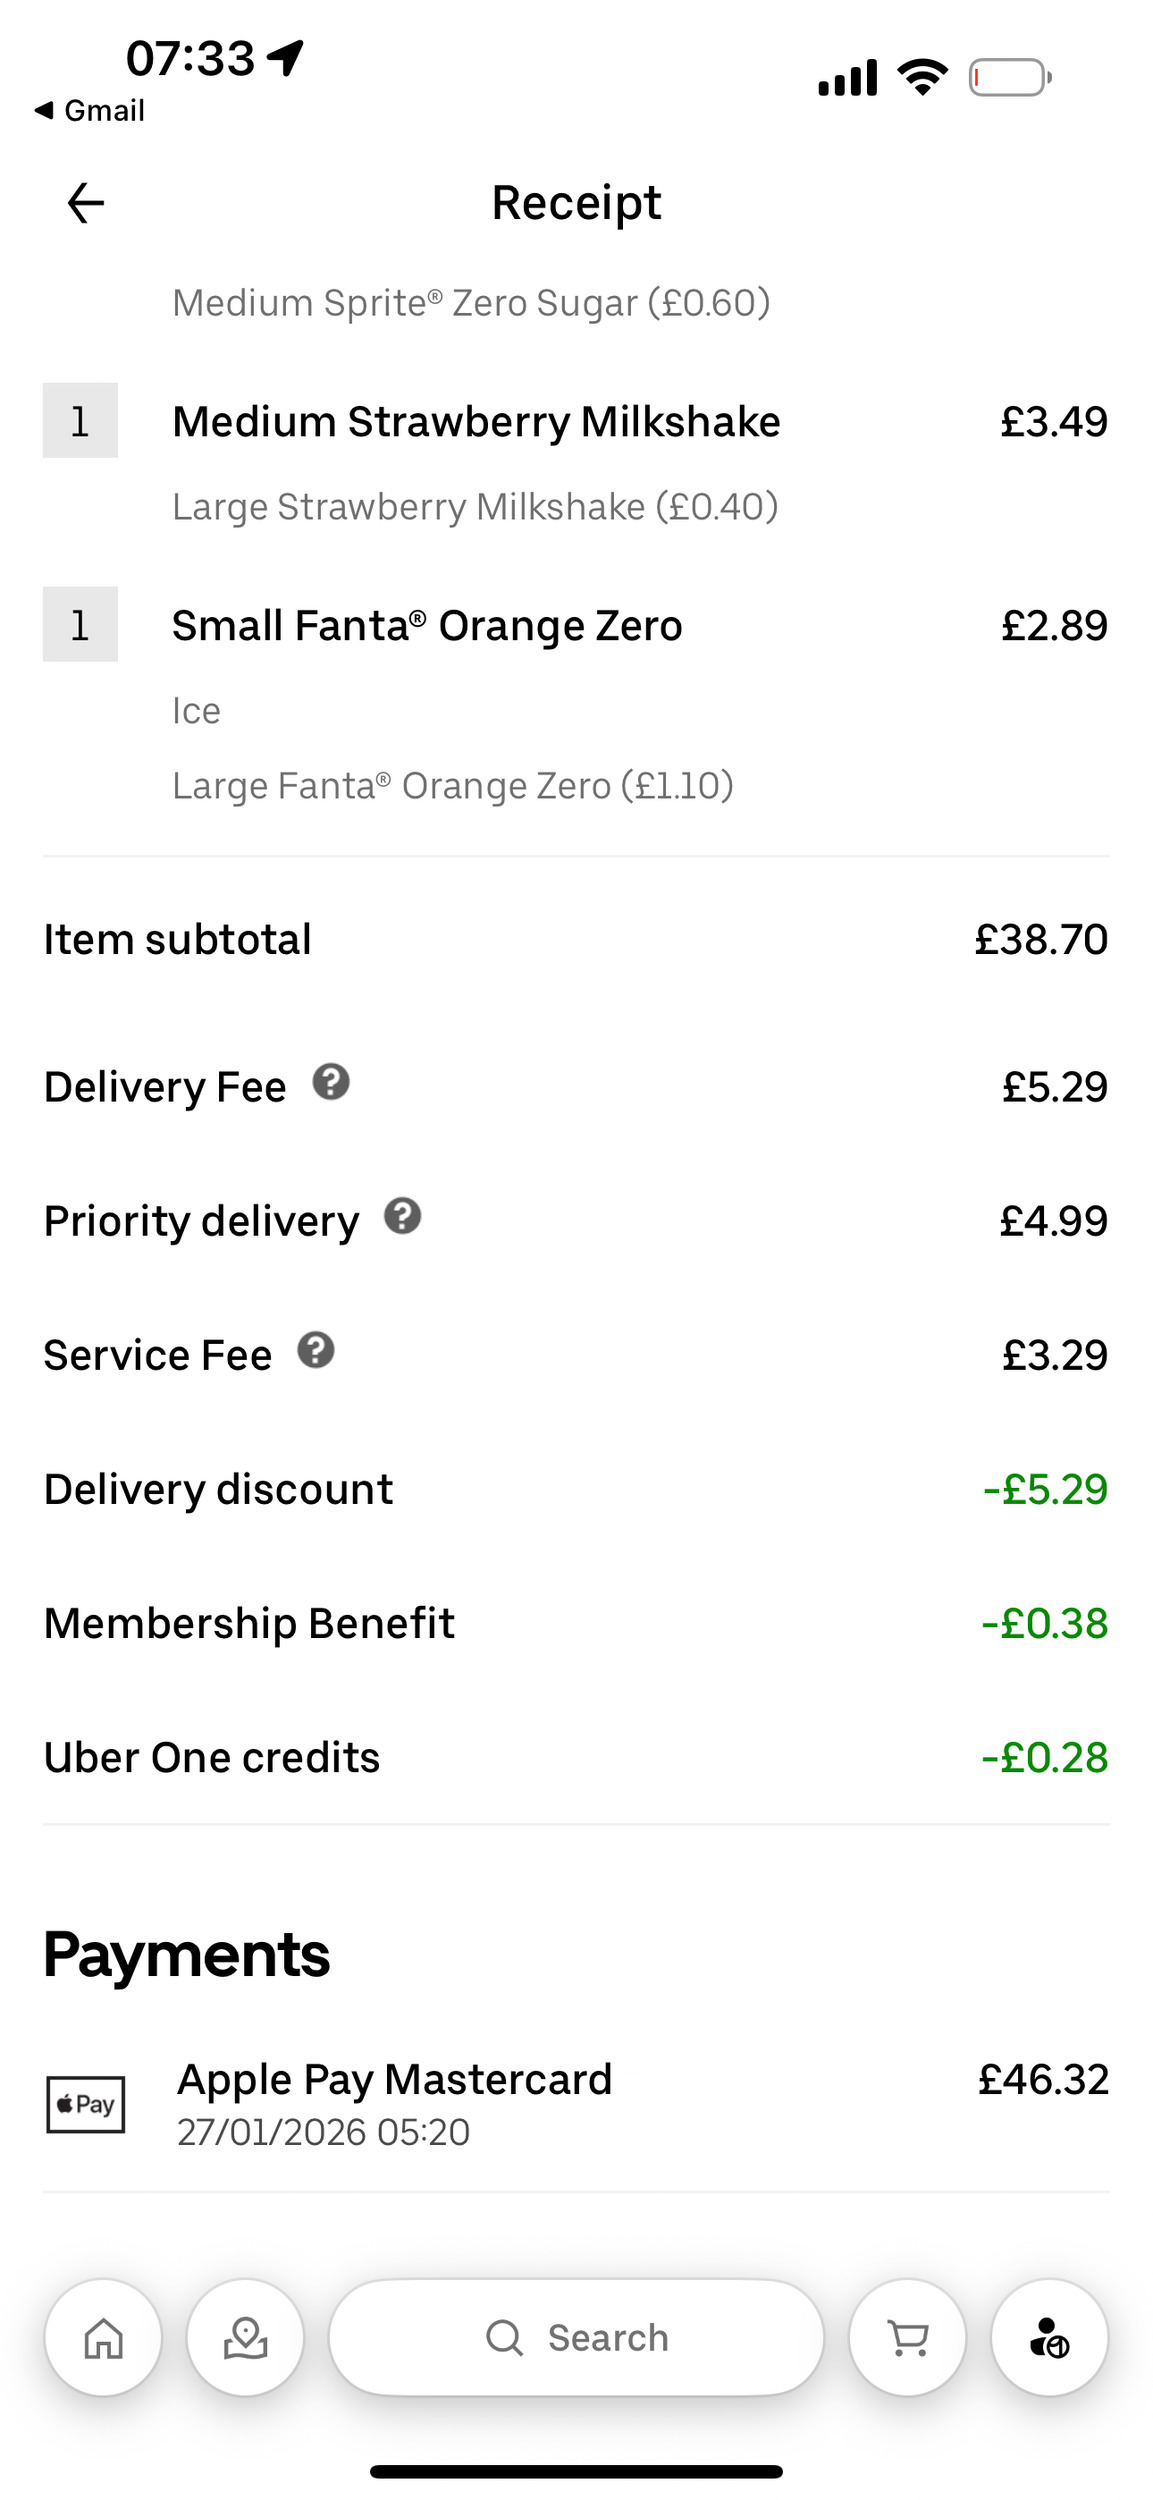The height and width of the screenshot is (2500, 1153).
Task: Select the Medium Strawberry Milkshake item
Action: 476,422
